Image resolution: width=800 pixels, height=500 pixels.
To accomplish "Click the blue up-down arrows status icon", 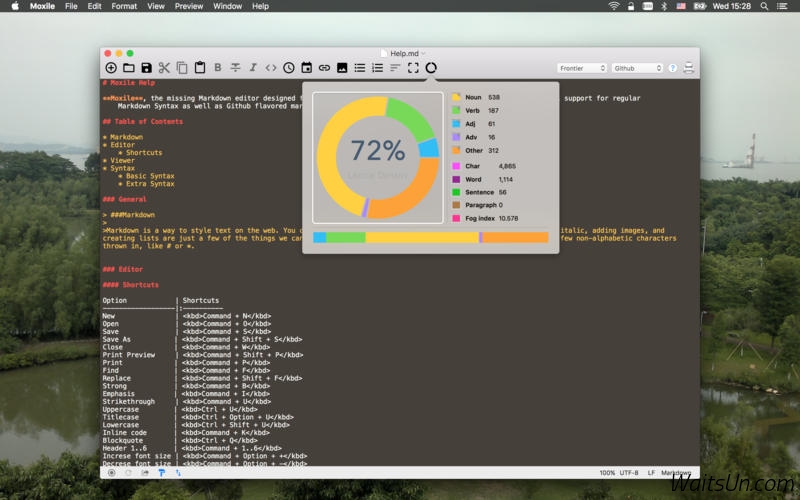I will (178, 473).
